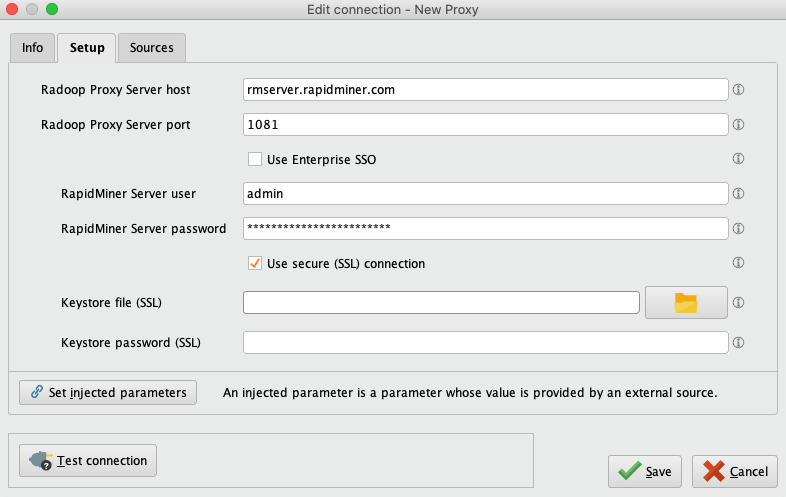The image size is (786, 497).
Task: Focus the Radoop Proxy Server host field
Action: coord(485,90)
